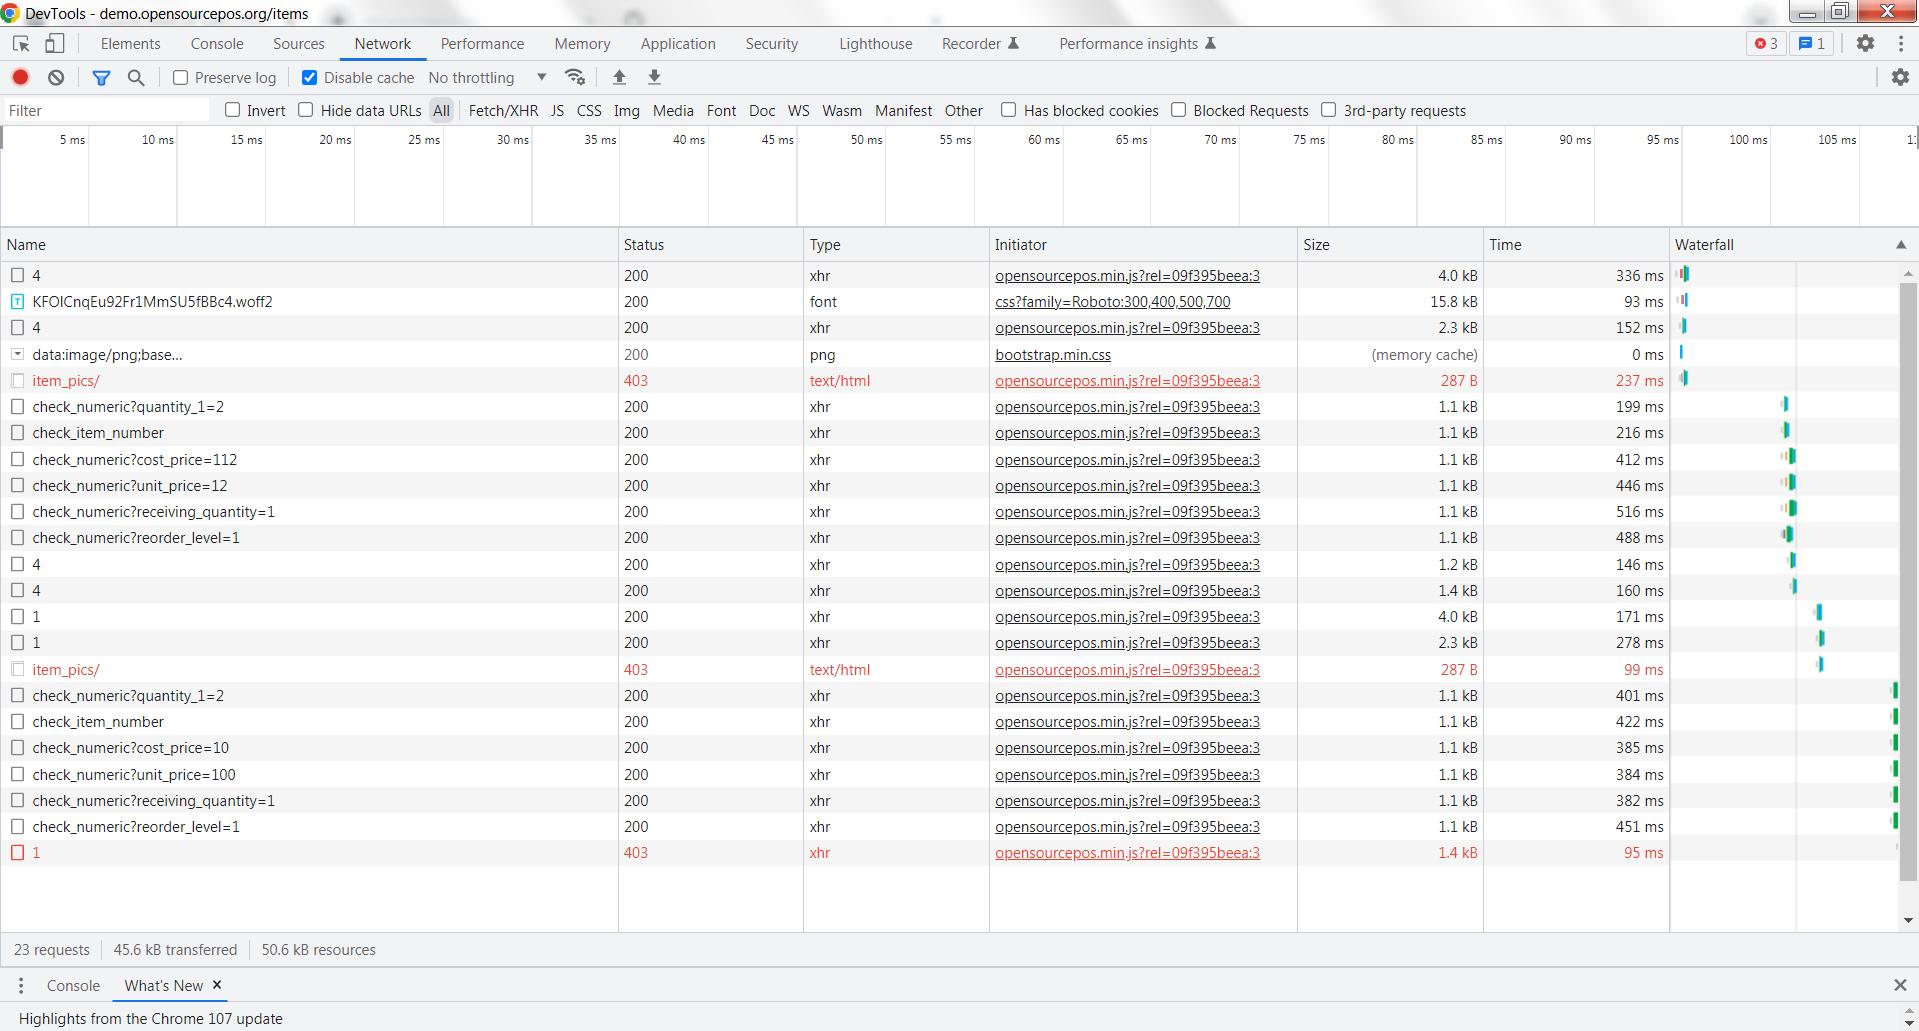
Task: Open the network request search panel
Action: click(136, 77)
